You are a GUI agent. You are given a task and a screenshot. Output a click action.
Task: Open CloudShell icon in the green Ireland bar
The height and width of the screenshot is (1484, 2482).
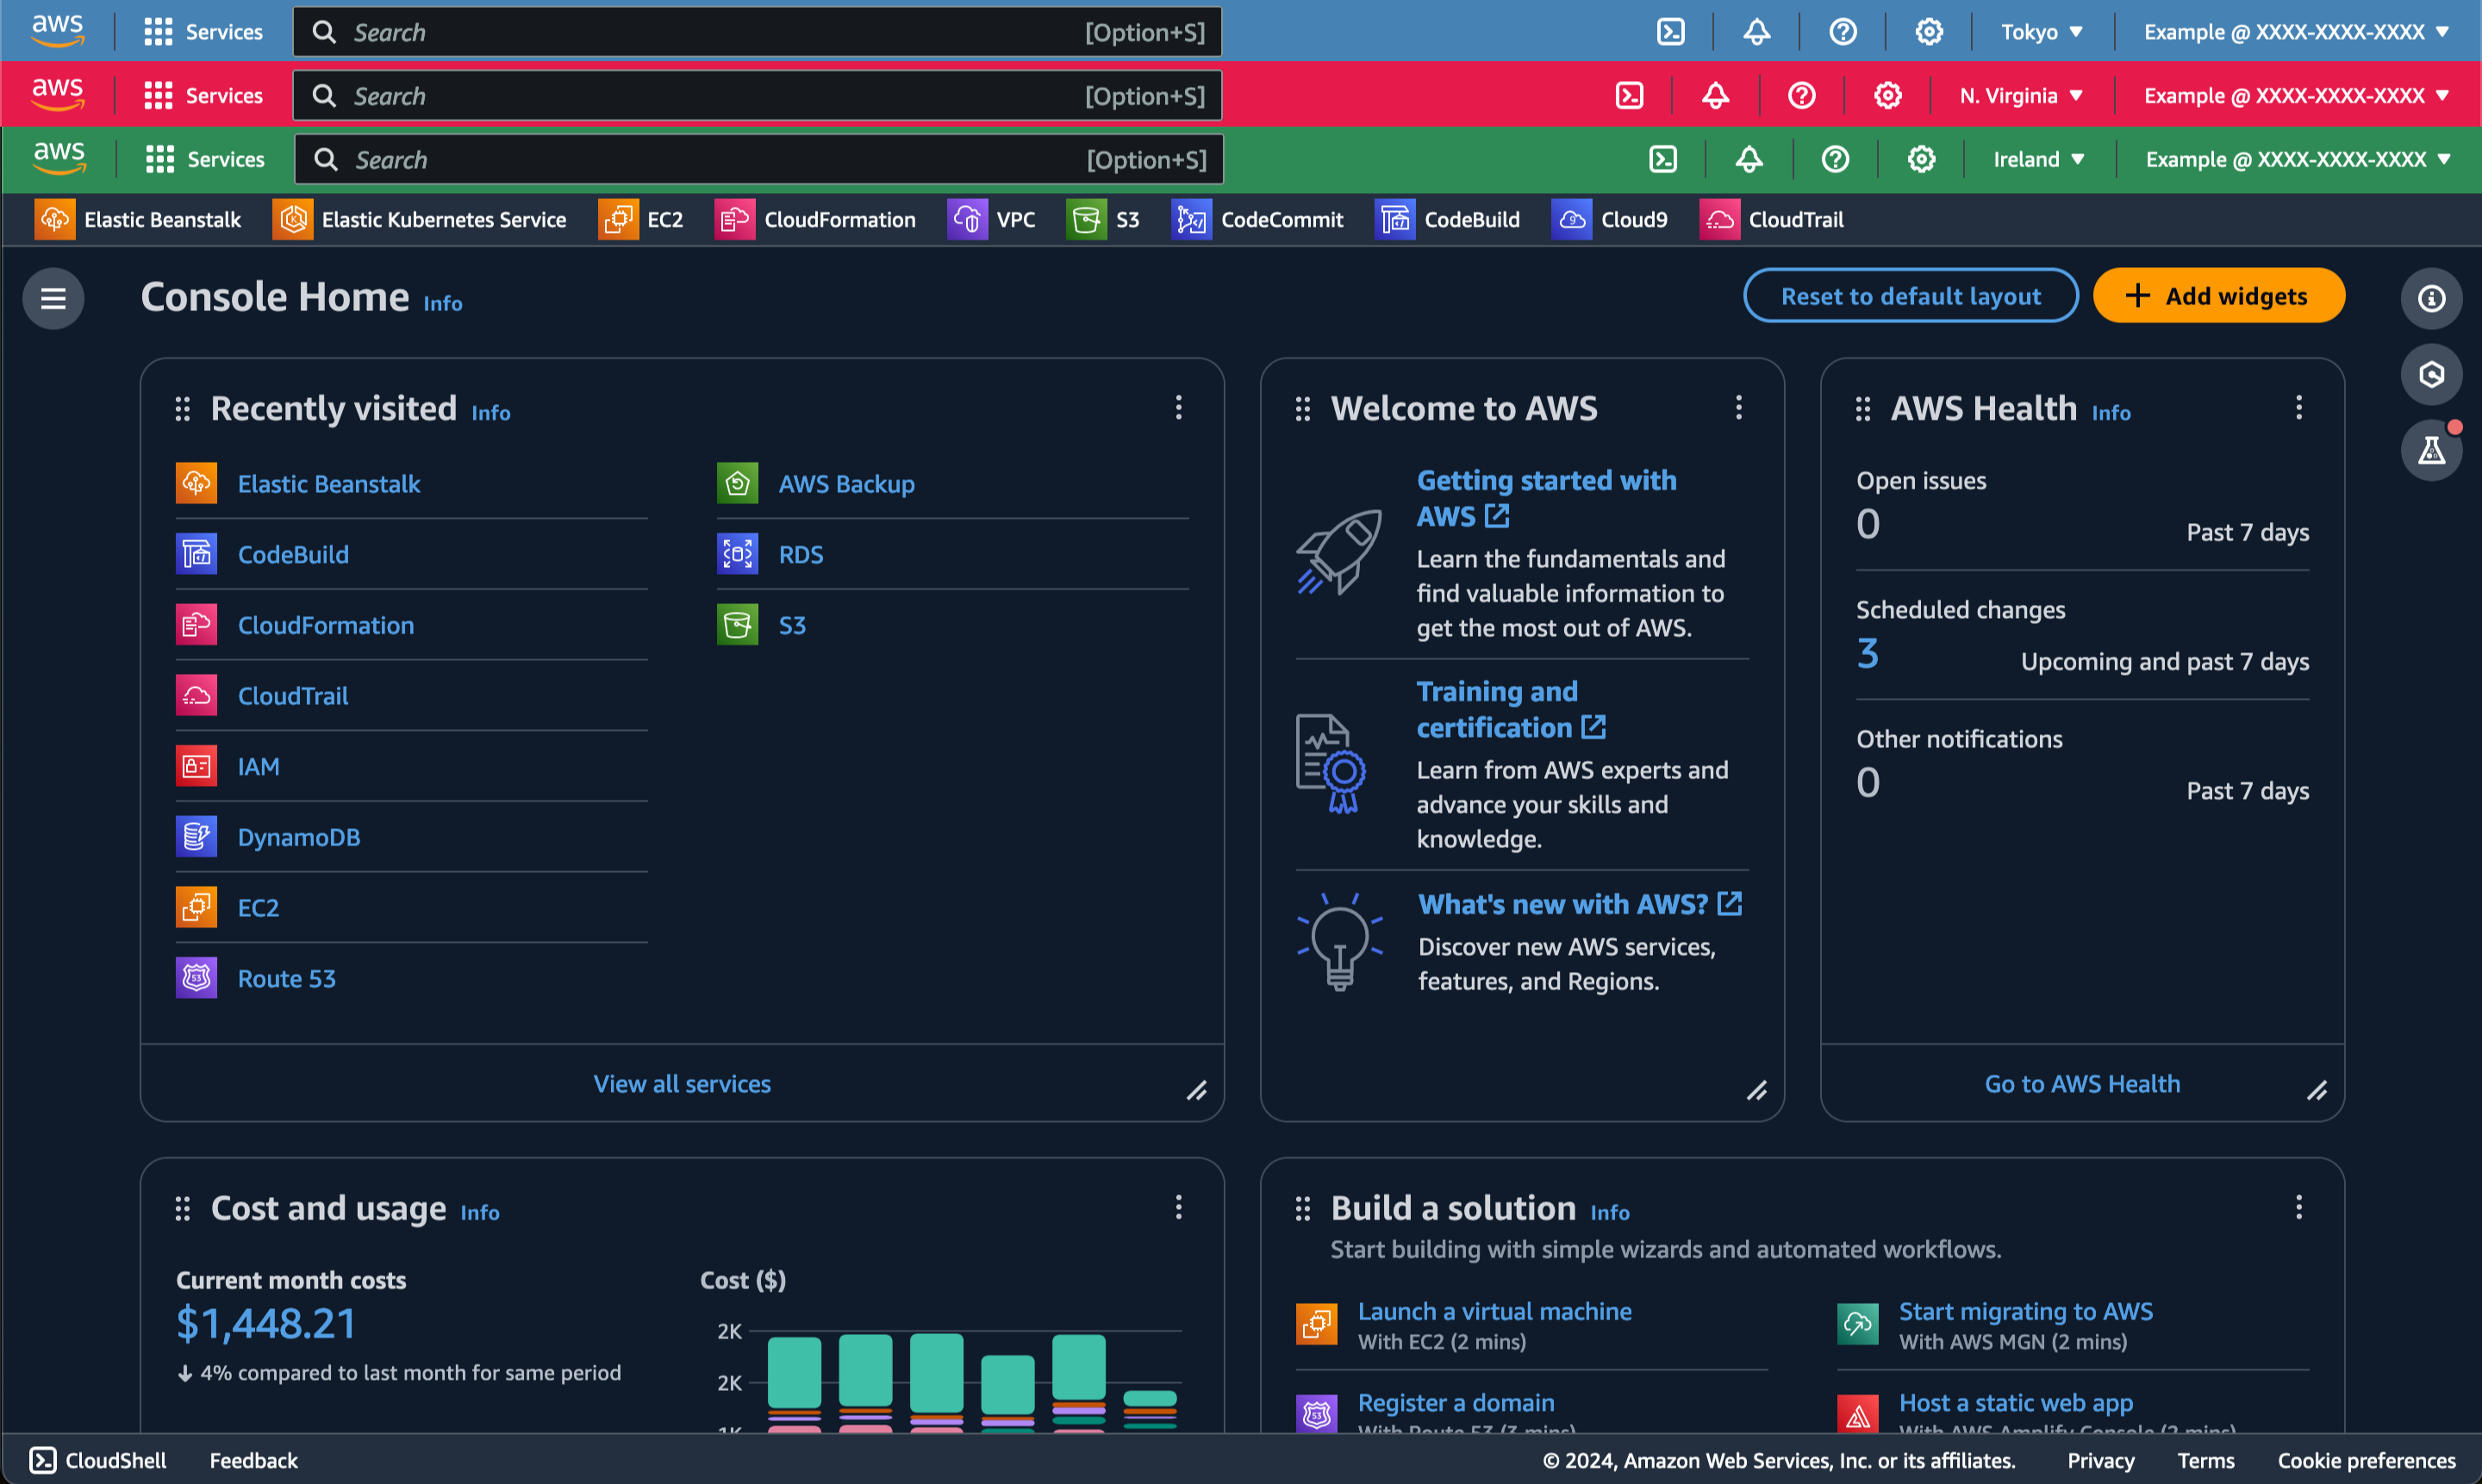pos(1662,159)
